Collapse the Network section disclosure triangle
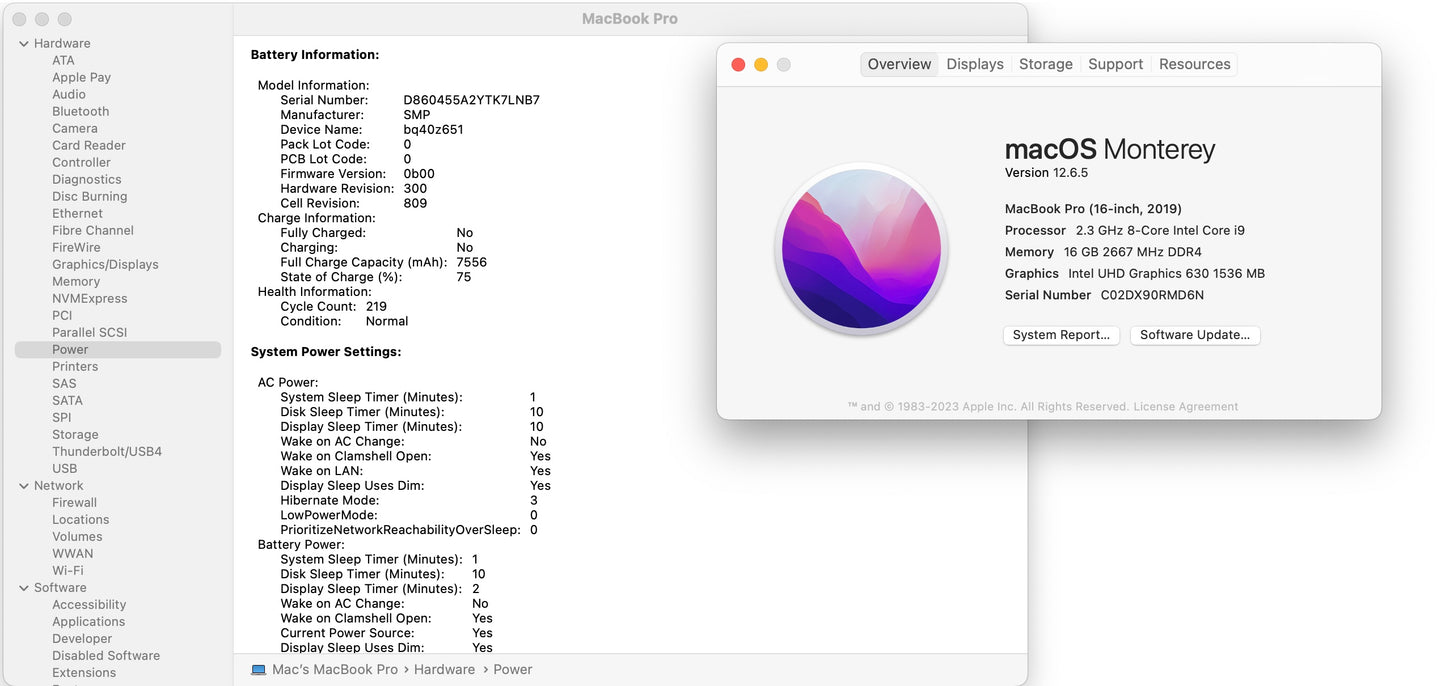 pos(23,486)
